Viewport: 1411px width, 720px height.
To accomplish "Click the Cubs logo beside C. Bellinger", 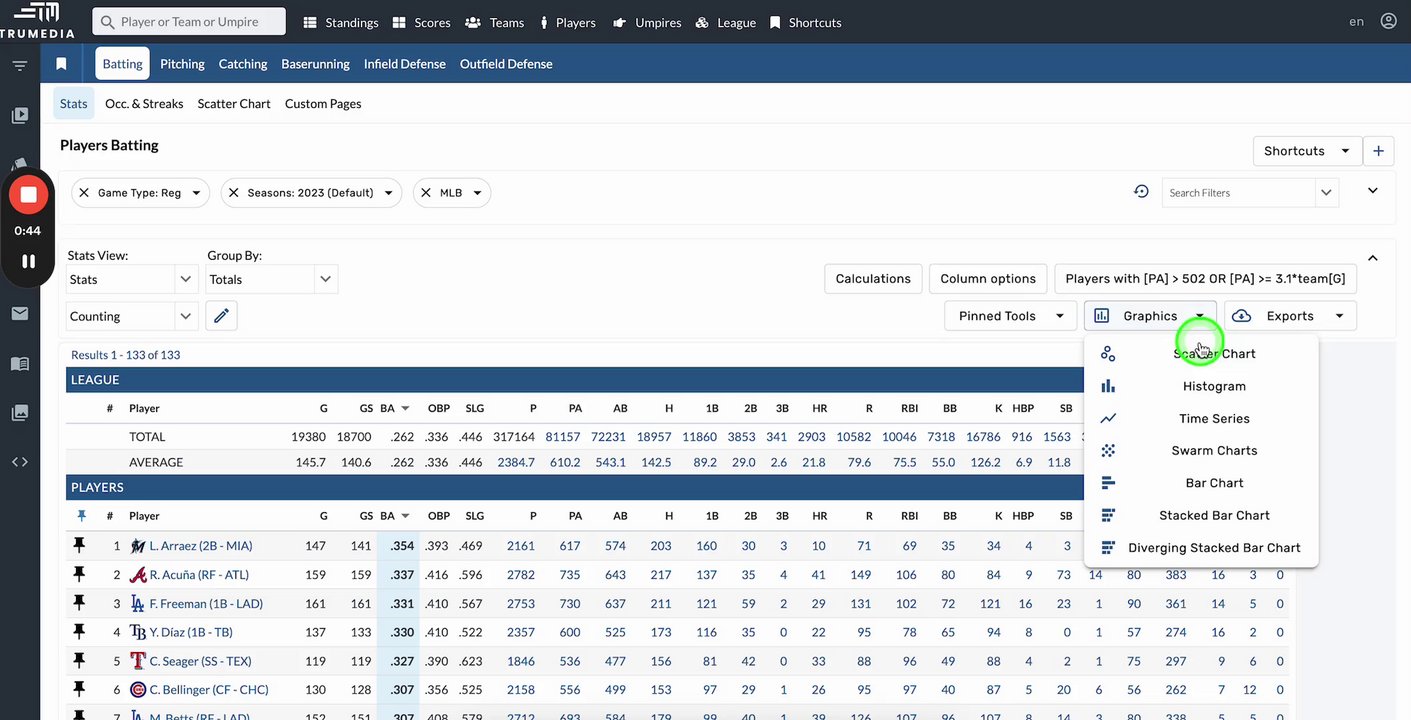I will point(138,690).
